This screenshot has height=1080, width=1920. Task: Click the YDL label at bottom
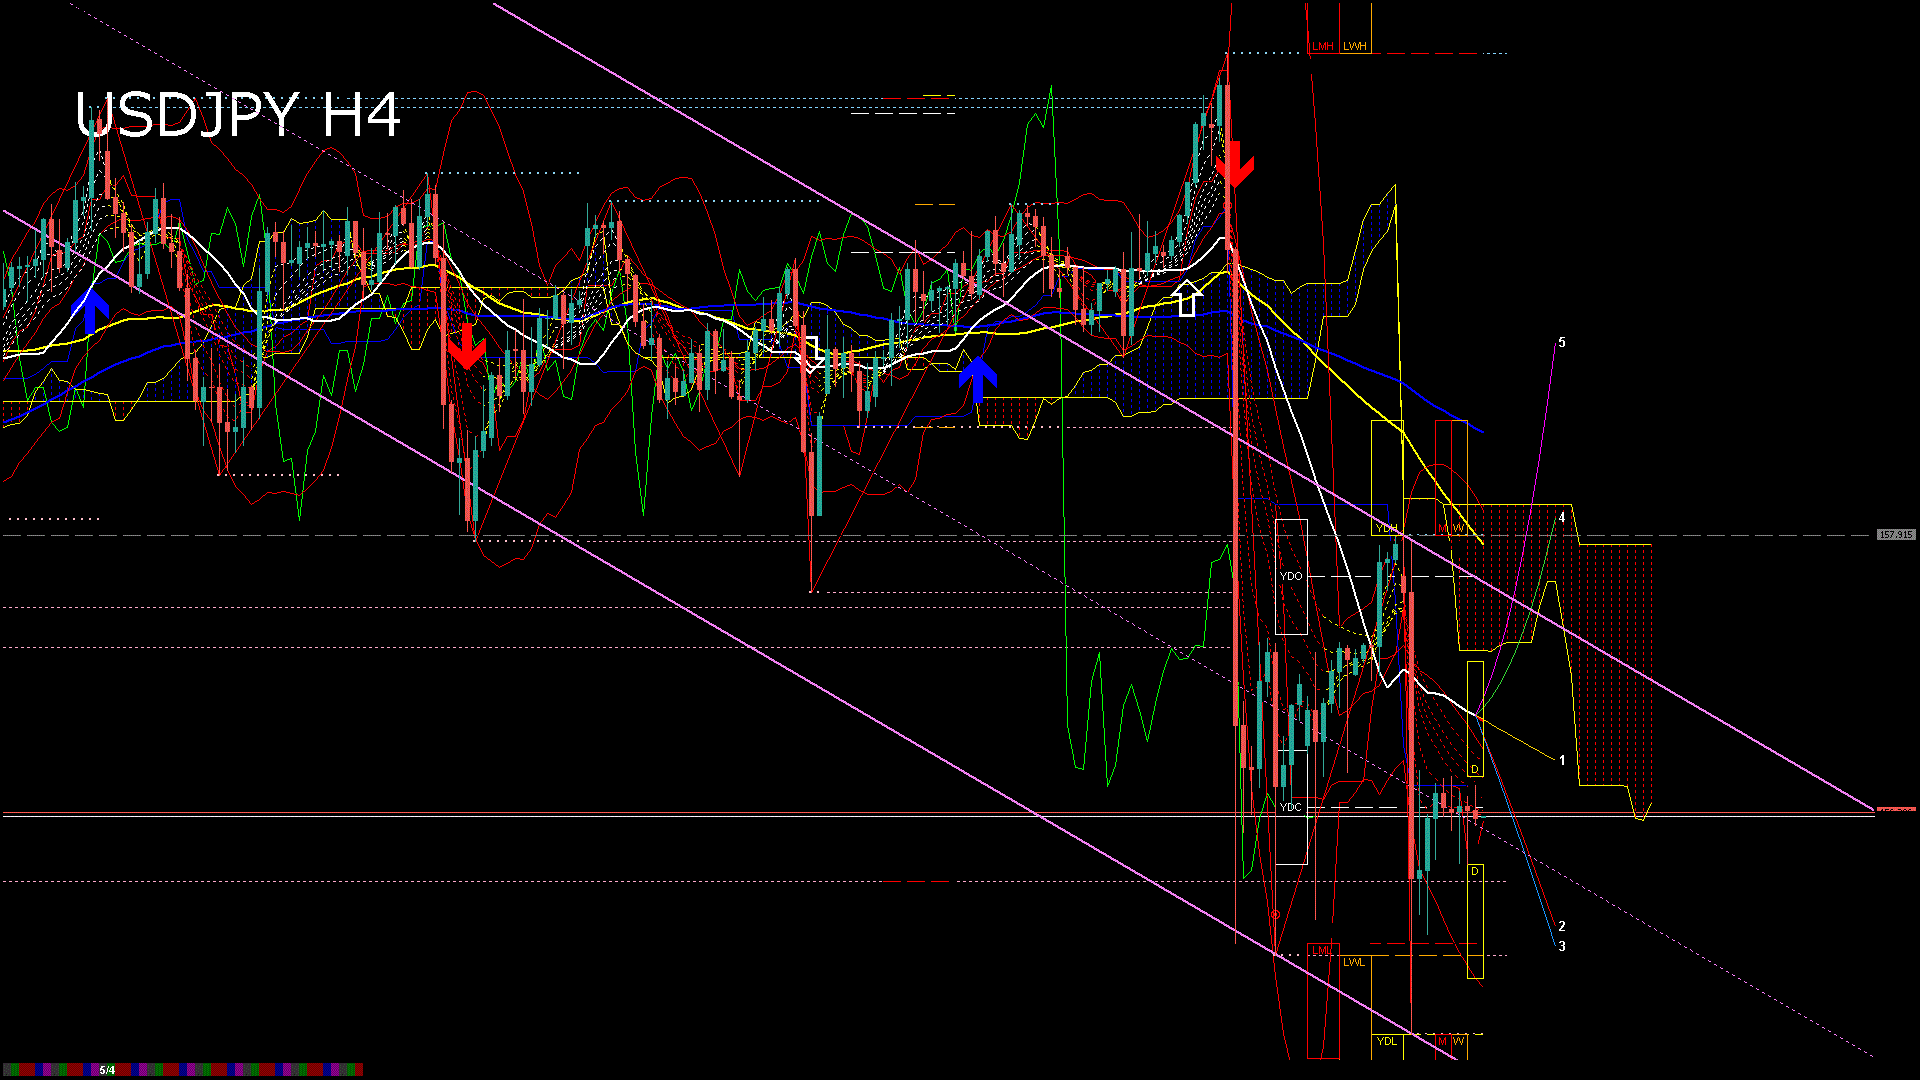click(x=1387, y=1041)
